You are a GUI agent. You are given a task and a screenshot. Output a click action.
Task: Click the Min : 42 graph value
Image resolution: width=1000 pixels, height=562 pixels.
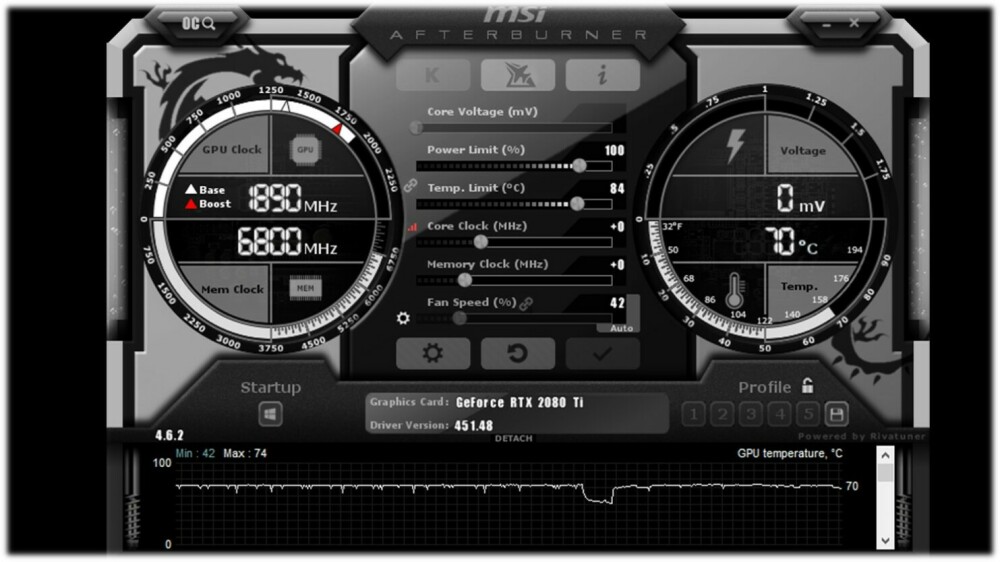click(x=195, y=454)
